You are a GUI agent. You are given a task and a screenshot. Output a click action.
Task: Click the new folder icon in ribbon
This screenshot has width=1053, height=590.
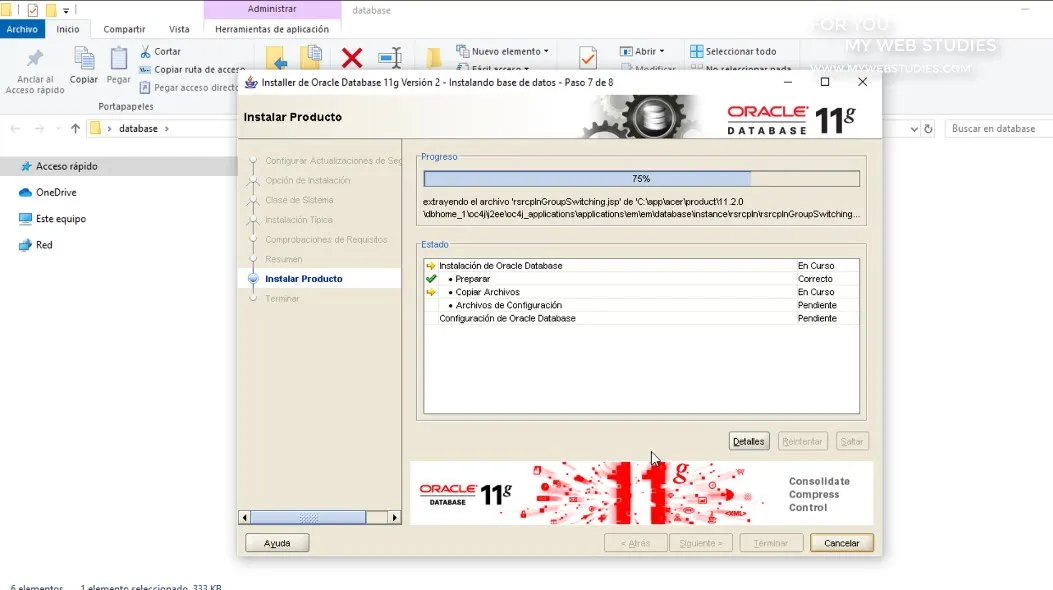(x=433, y=58)
